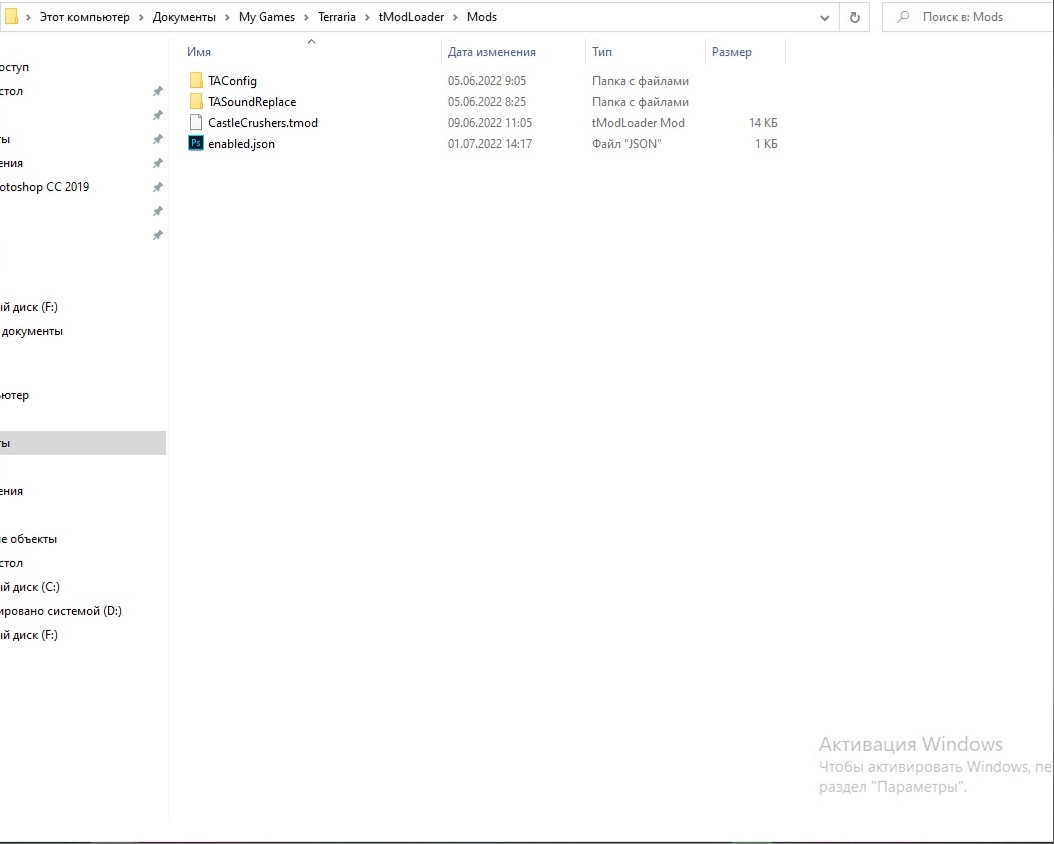
Task: Click the sort arrow above the Имя column
Action: [311, 42]
